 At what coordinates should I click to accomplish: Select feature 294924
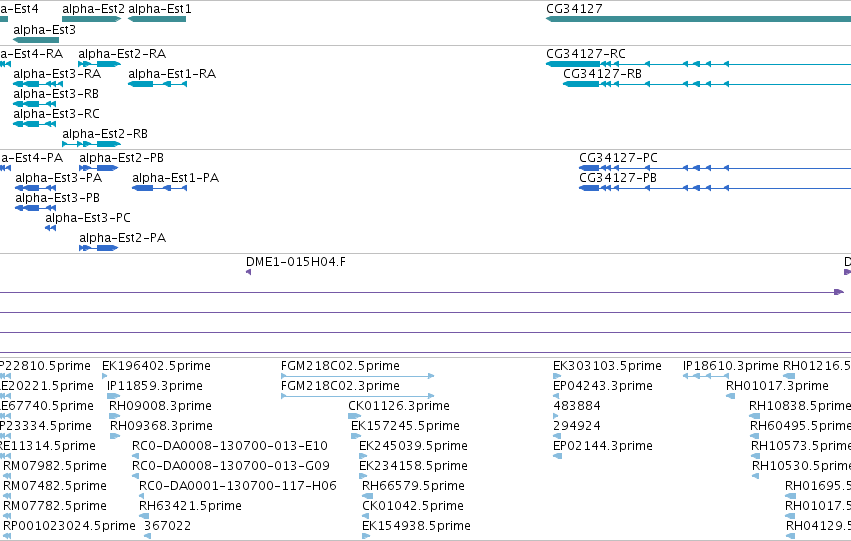click(556, 436)
